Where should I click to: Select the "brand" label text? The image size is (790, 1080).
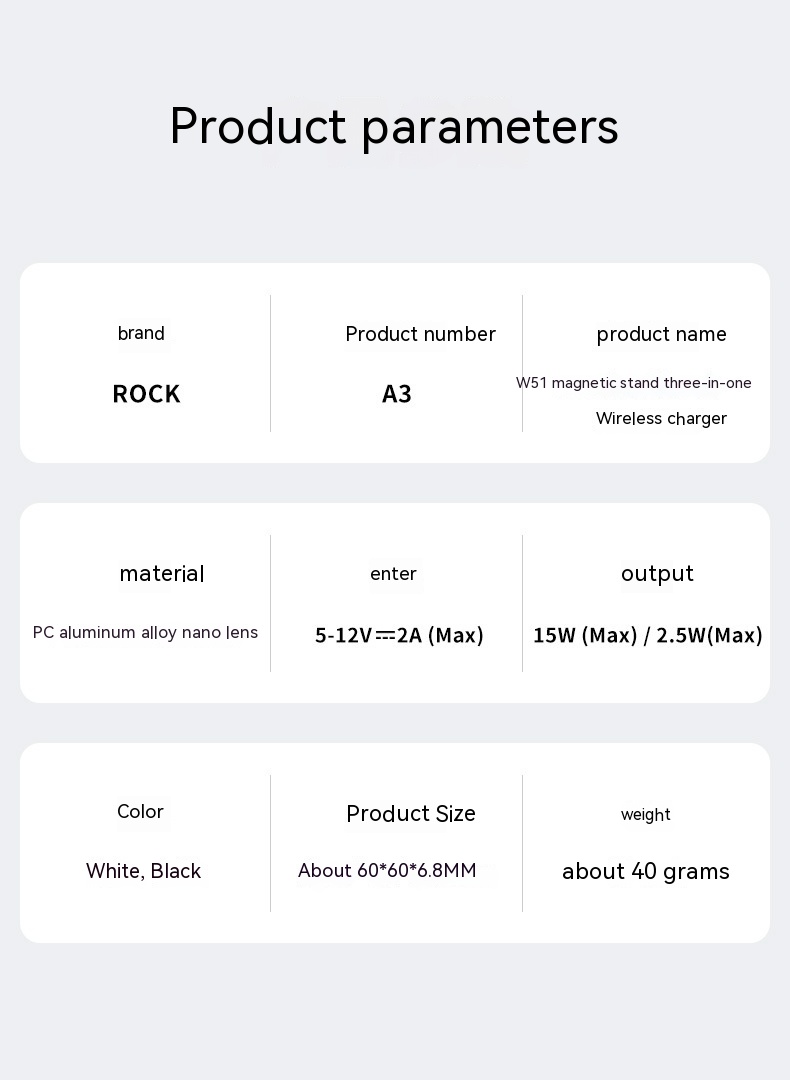click(x=141, y=334)
